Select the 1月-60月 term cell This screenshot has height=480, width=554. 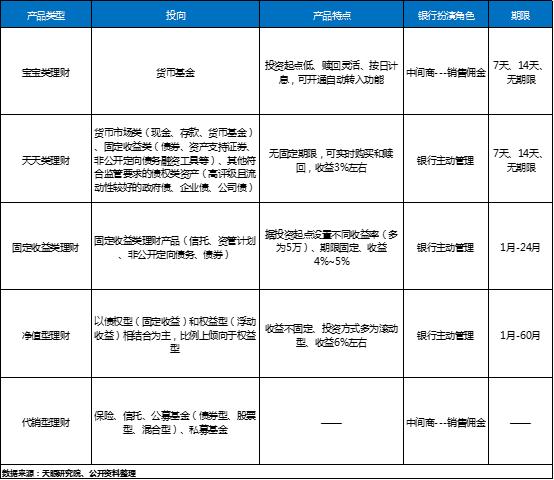pyautogui.click(x=520, y=334)
